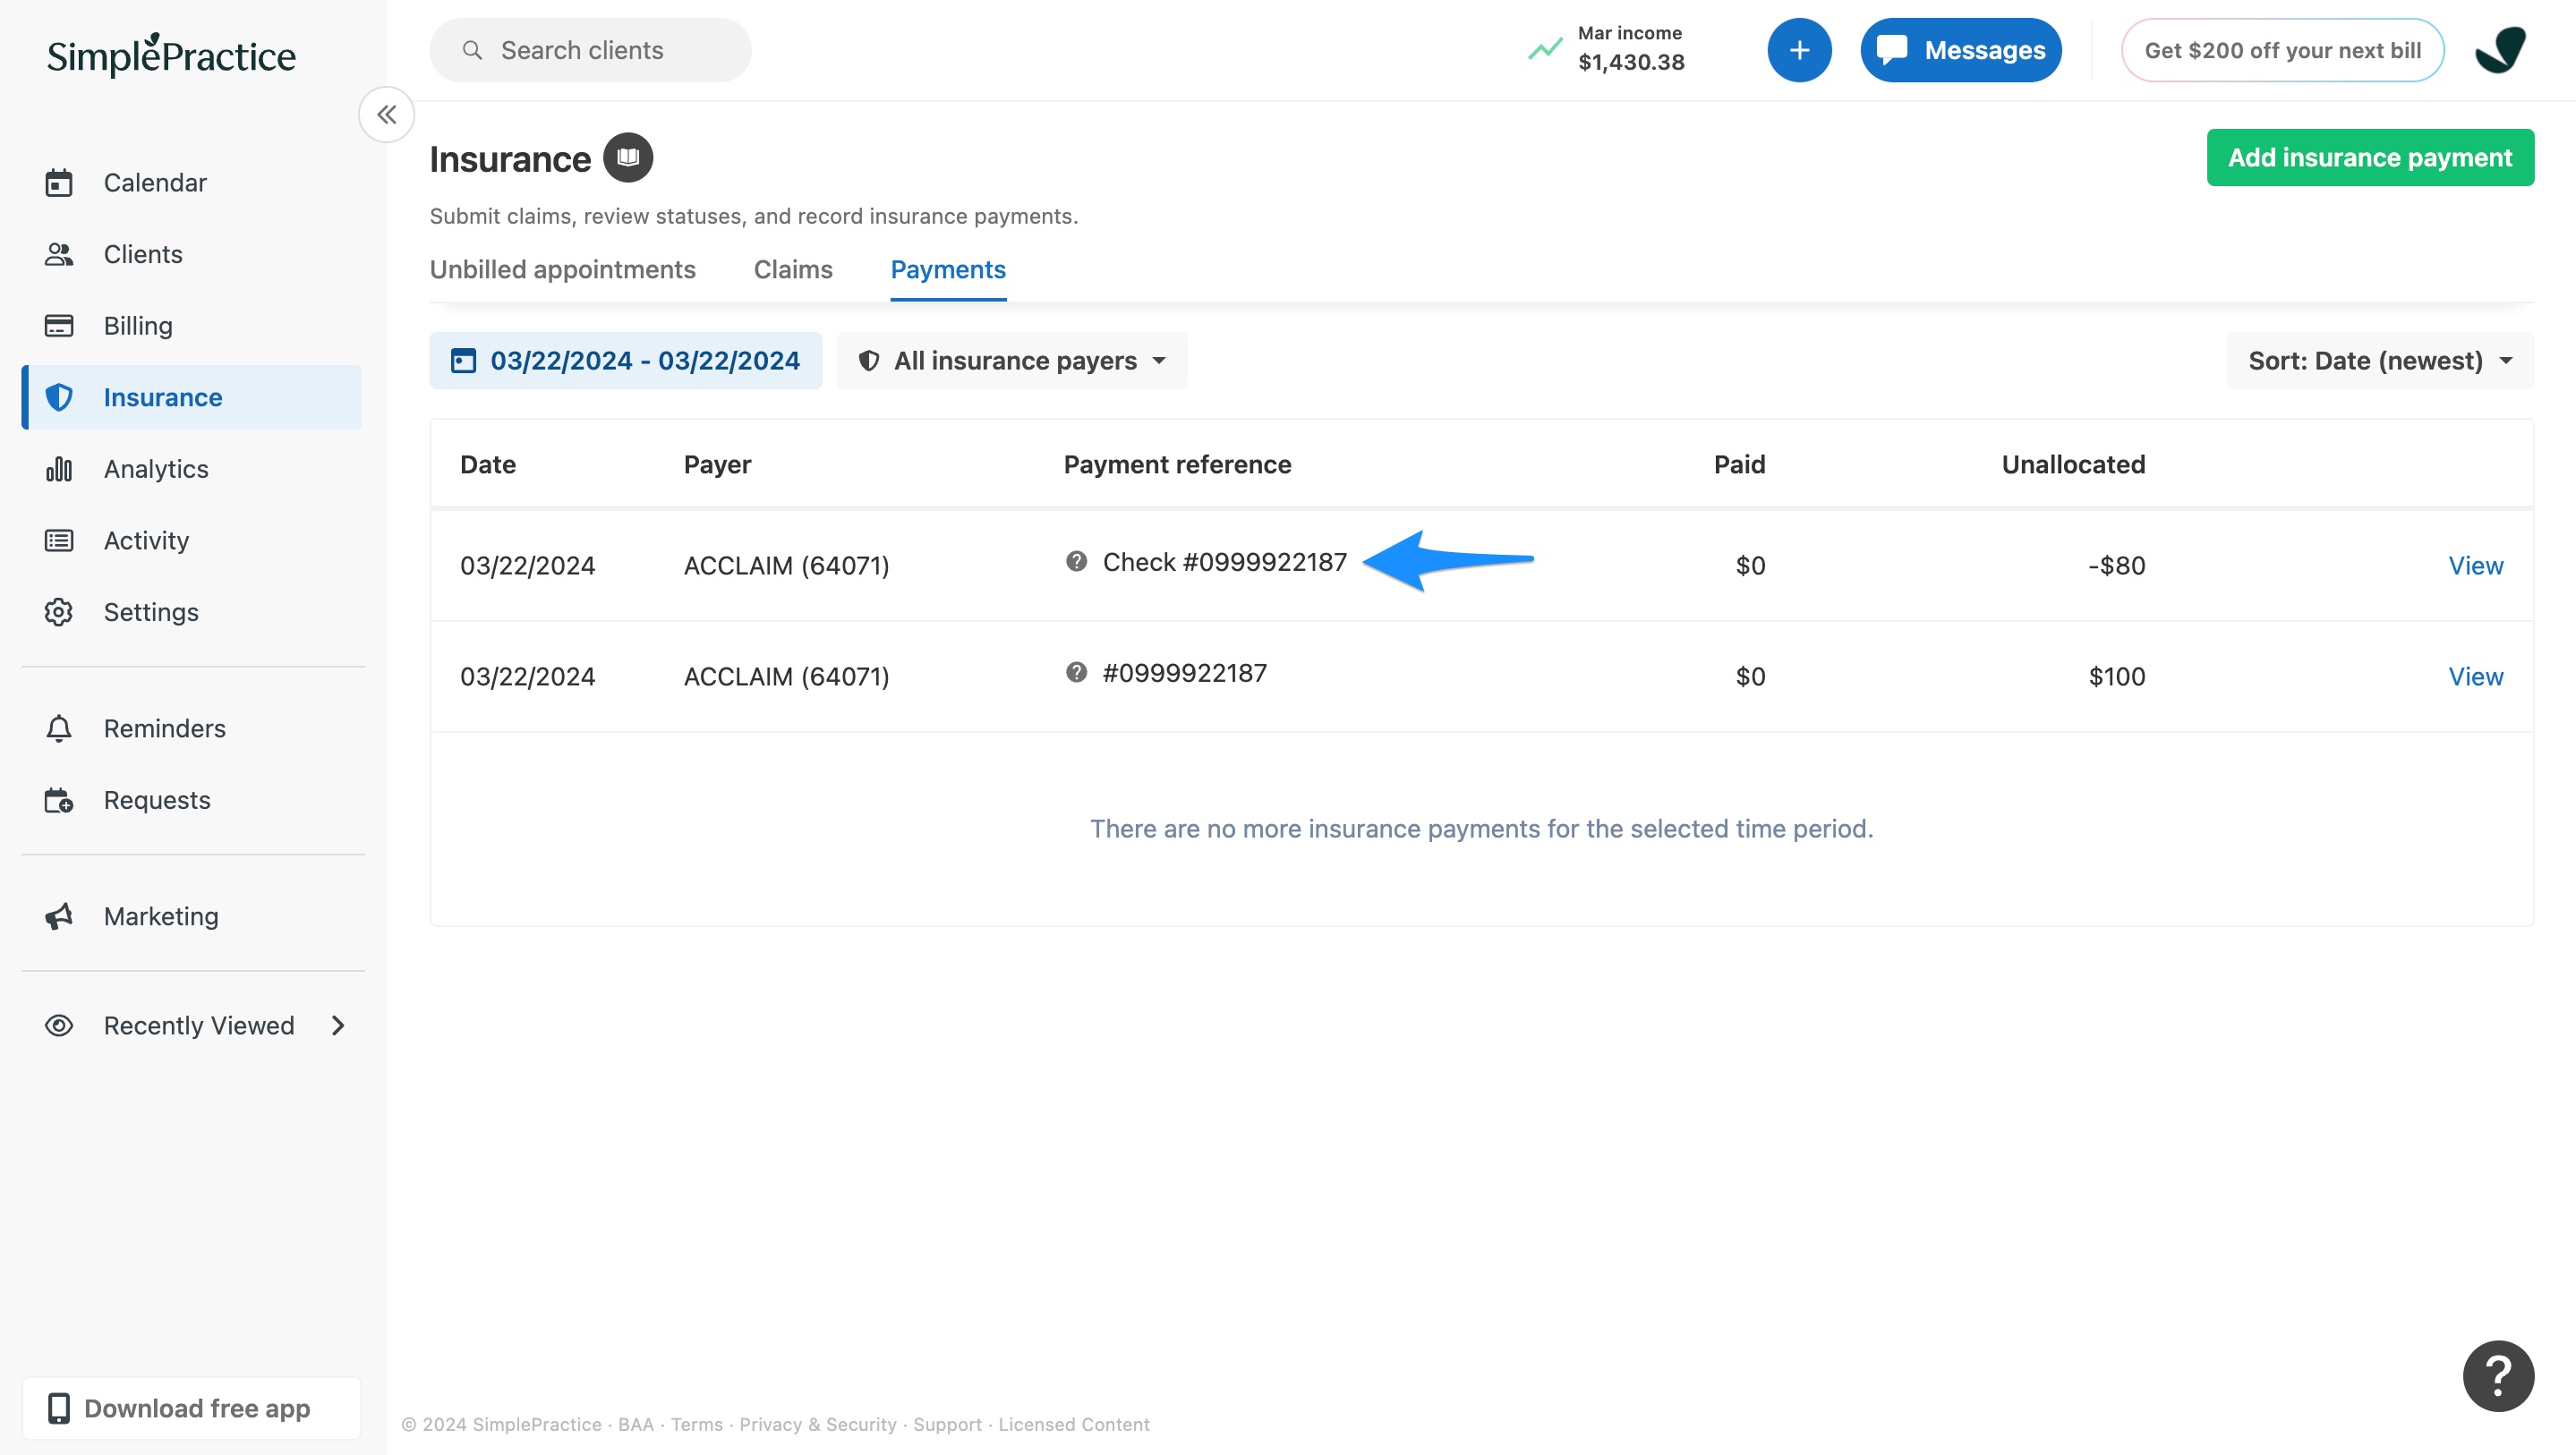Click the phone icon in Download free app
The height and width of the screenshot is (1455, 2576).
tap(59, 1408)
